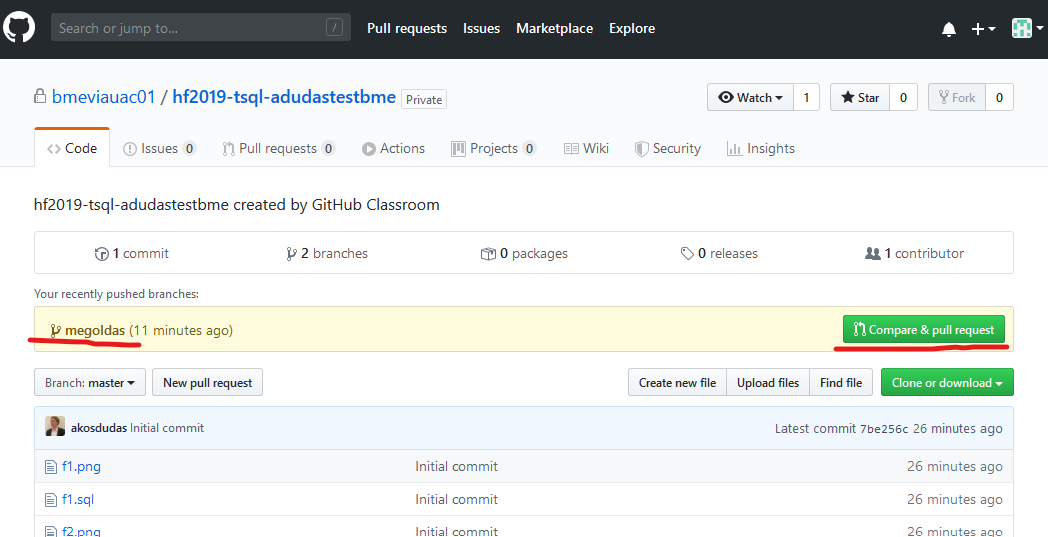Image resolution: width=1048 pixels, height=537 pixels.
Task: Expand the Clone or download menu
Action: click(x=946, y=383)
